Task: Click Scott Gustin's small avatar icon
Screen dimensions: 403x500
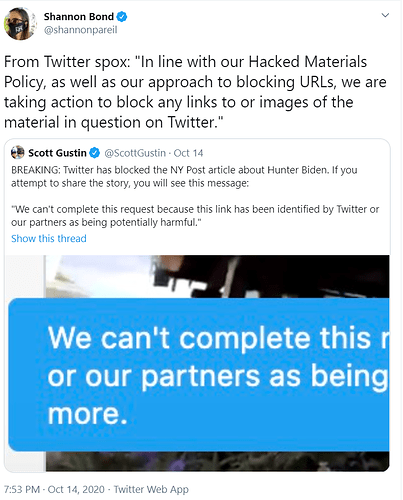Action: (18, 153)
